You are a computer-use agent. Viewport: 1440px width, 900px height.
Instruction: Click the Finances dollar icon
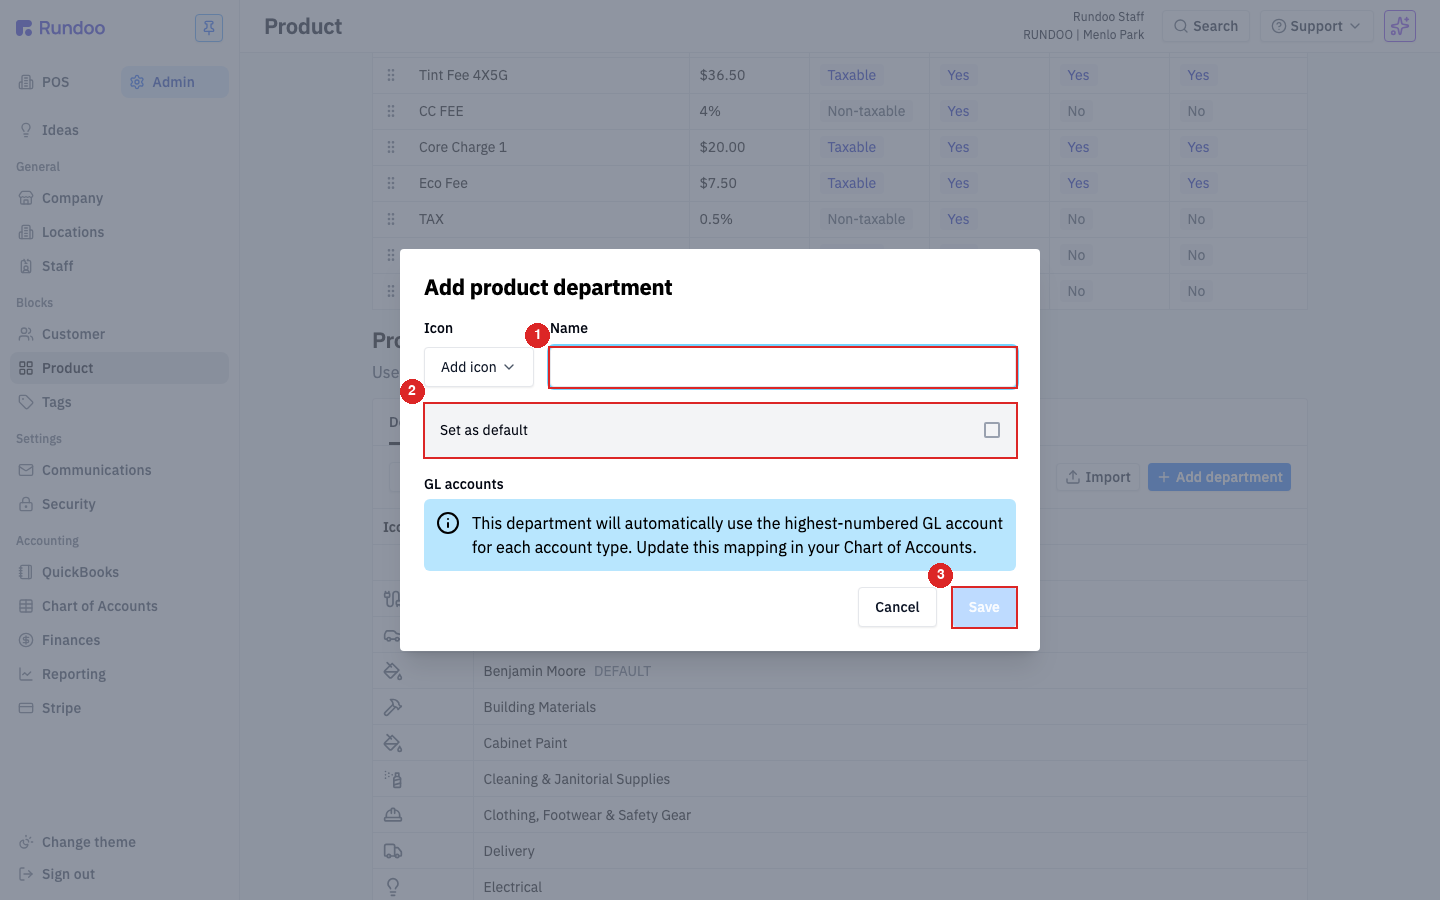pos(26,640)
